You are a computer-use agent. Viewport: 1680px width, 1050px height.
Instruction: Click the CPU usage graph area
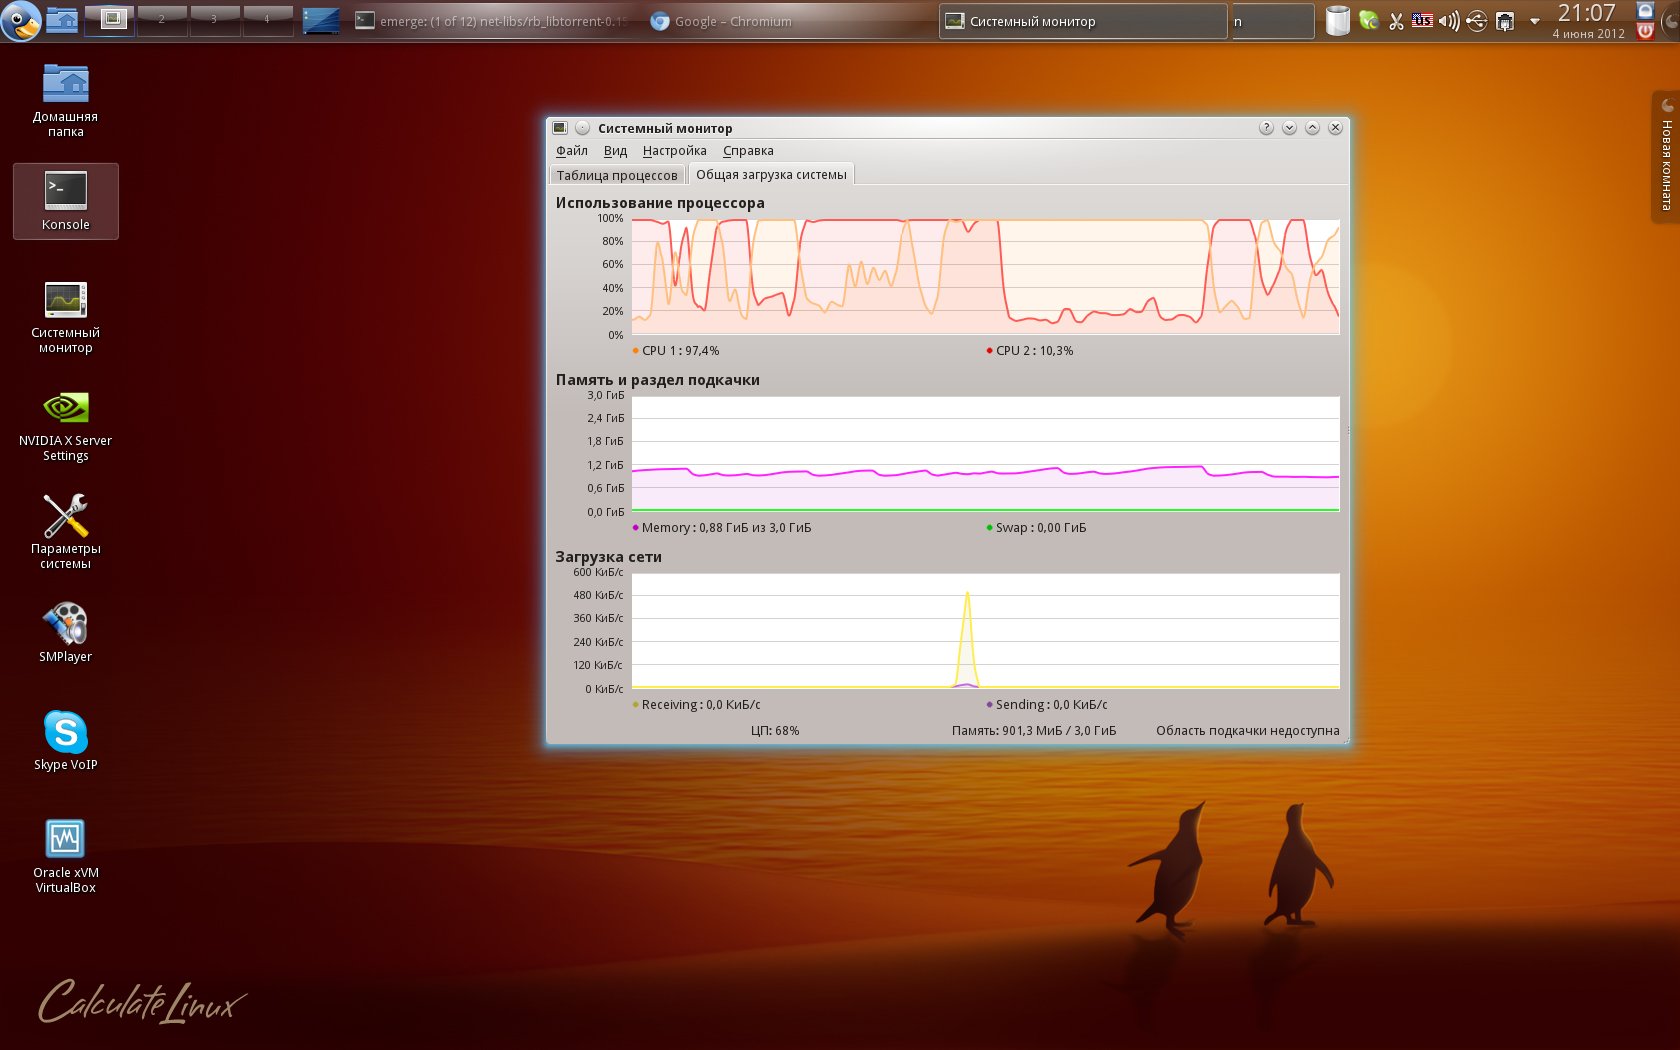985,277
